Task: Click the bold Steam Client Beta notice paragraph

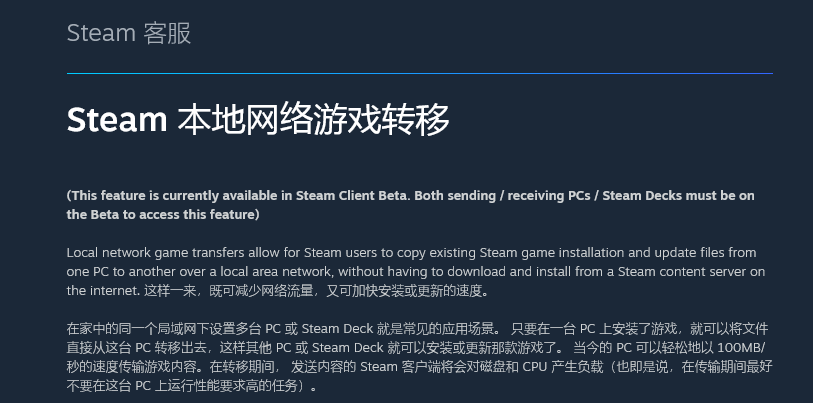Action: coord(411,205)
